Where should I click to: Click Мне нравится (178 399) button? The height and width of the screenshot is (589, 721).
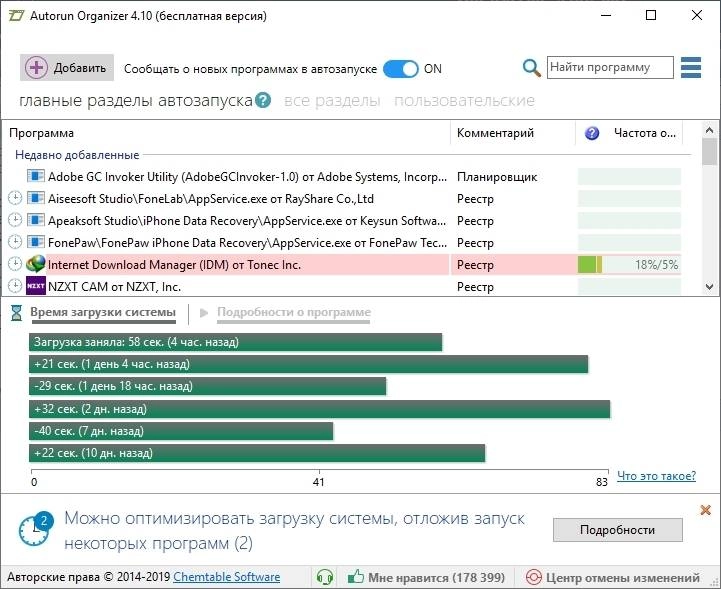tap(426, 577)
